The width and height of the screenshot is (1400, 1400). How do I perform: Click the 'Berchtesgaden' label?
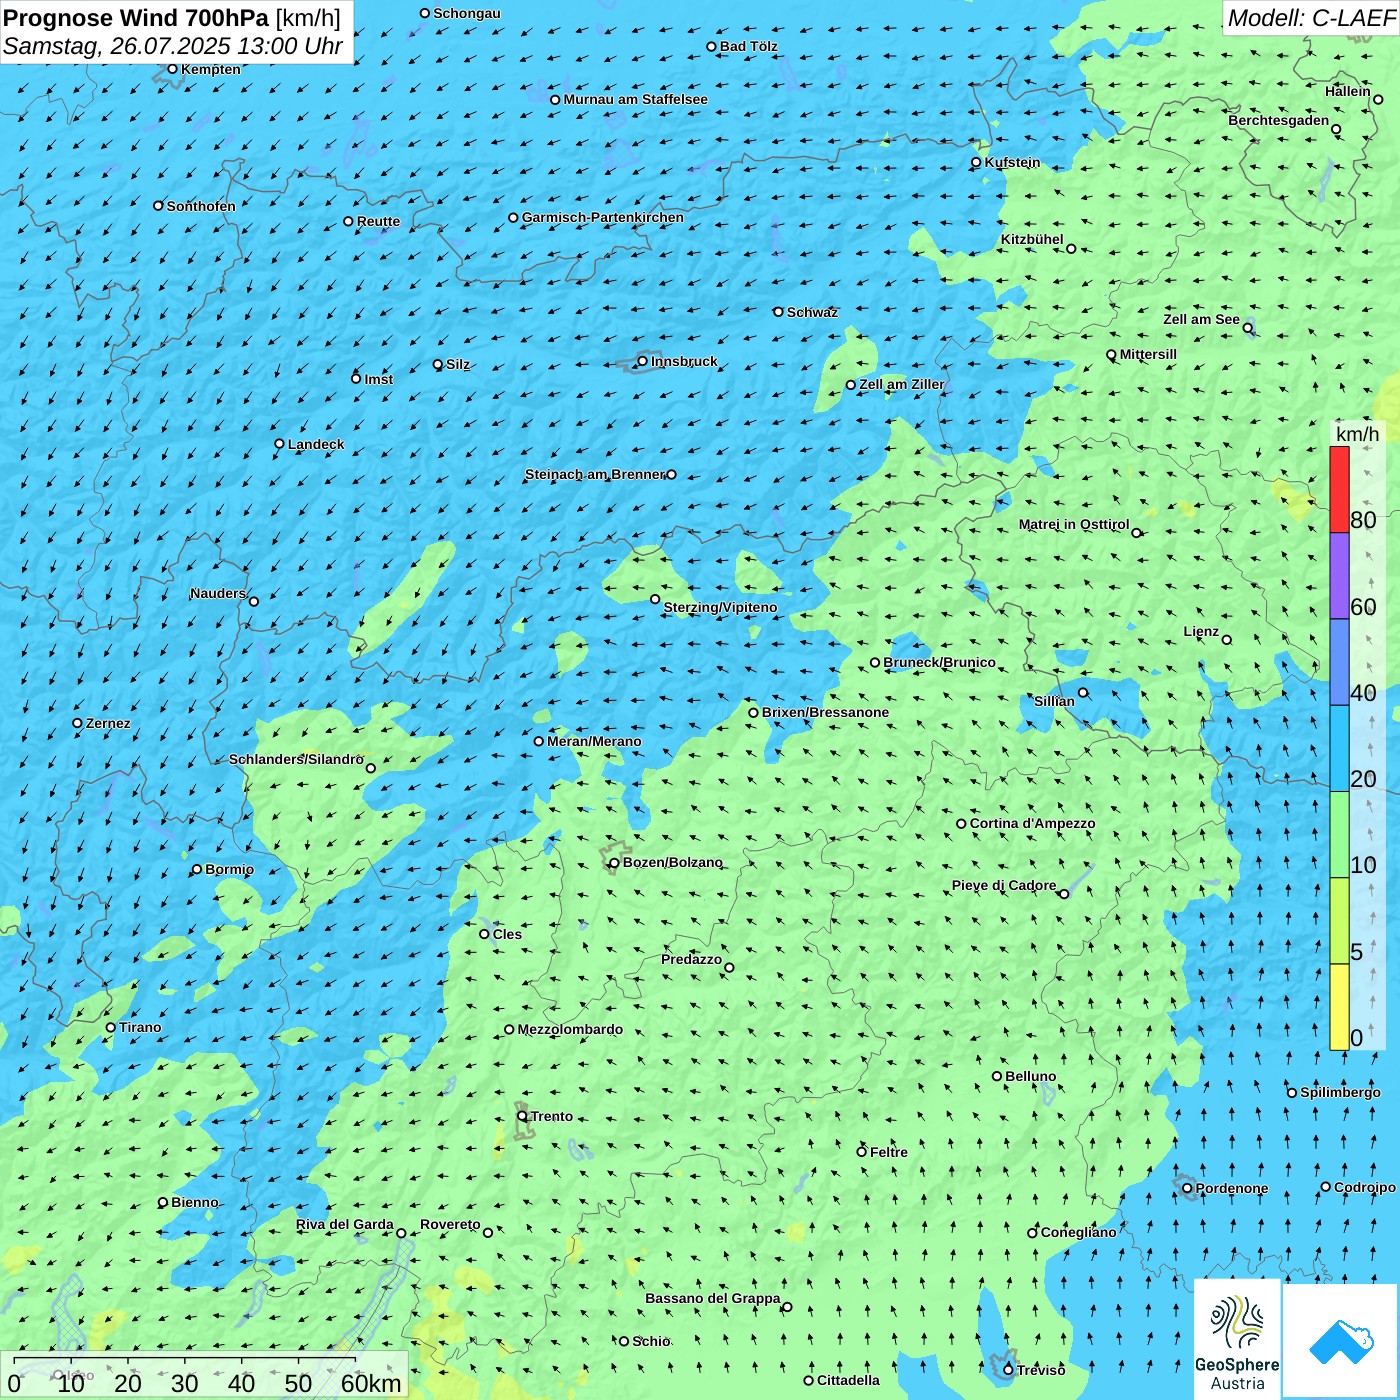pyautogui.click(x=1279, y=120)
